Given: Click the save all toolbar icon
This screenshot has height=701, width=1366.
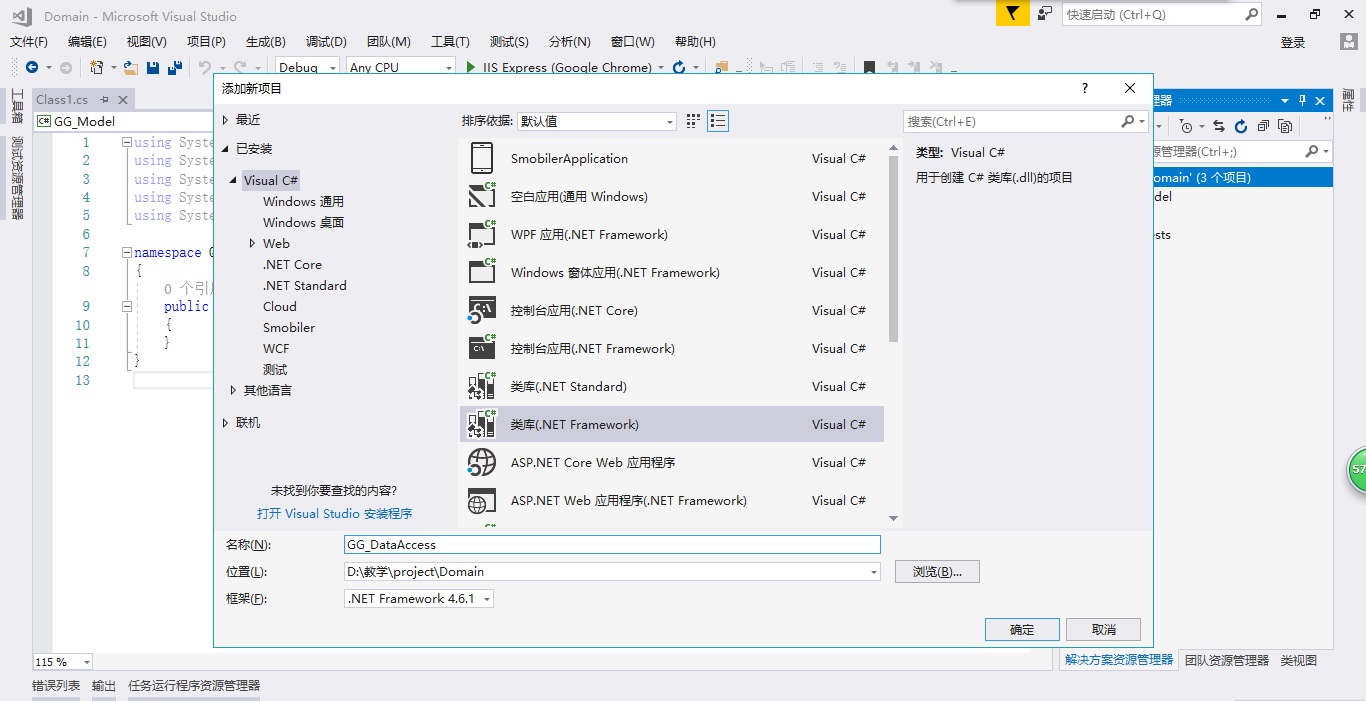Looking at the screenshot, I should (175, 67).
